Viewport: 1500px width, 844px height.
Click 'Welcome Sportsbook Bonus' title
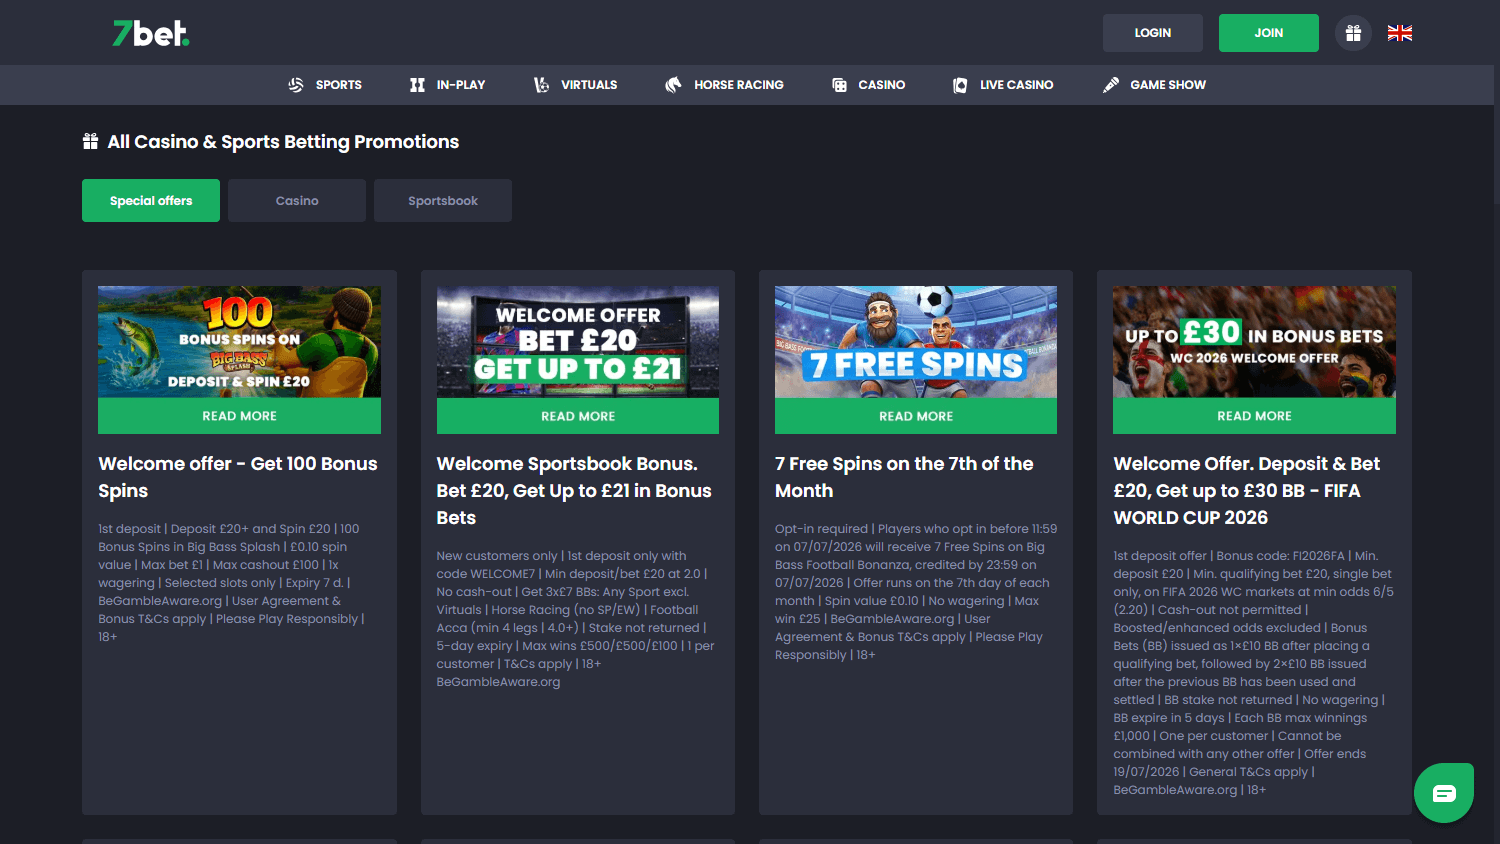574,490
